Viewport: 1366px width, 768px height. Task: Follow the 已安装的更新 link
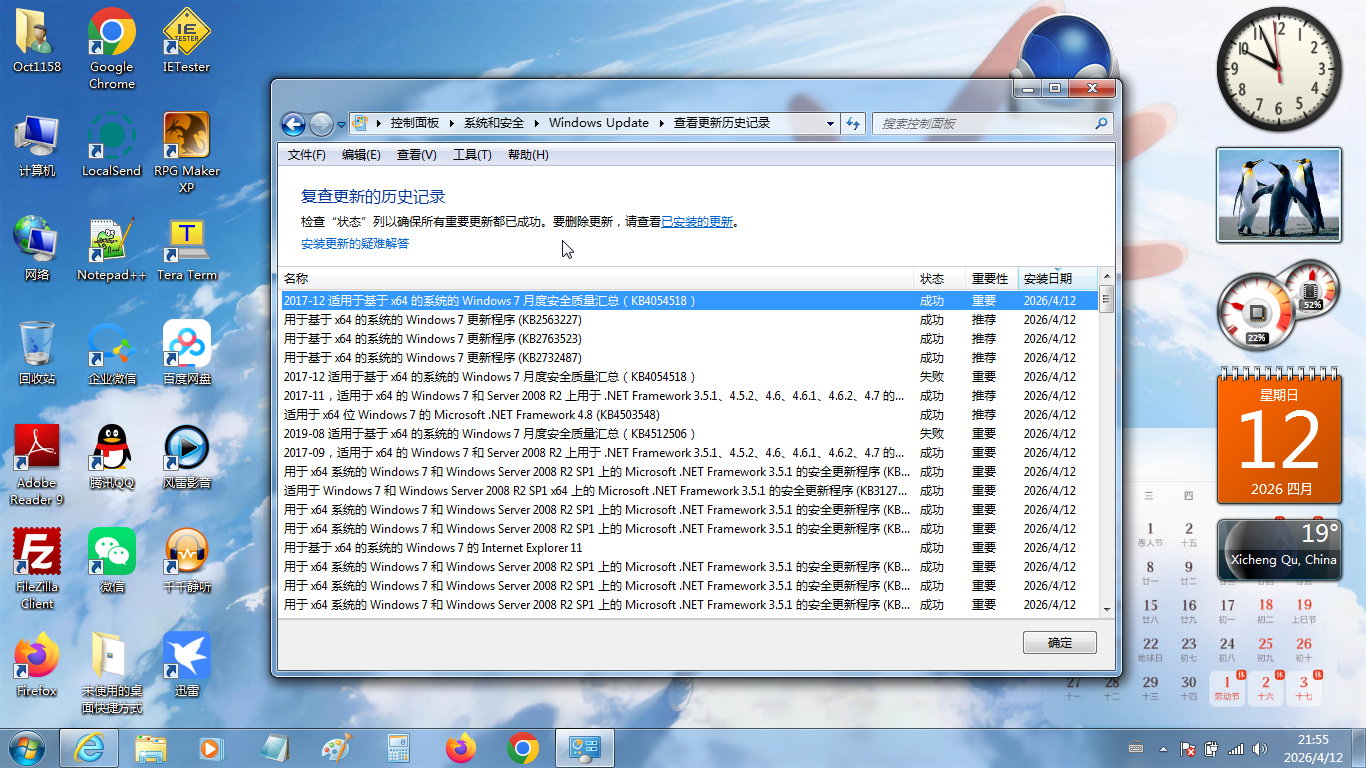click(697, 222)
